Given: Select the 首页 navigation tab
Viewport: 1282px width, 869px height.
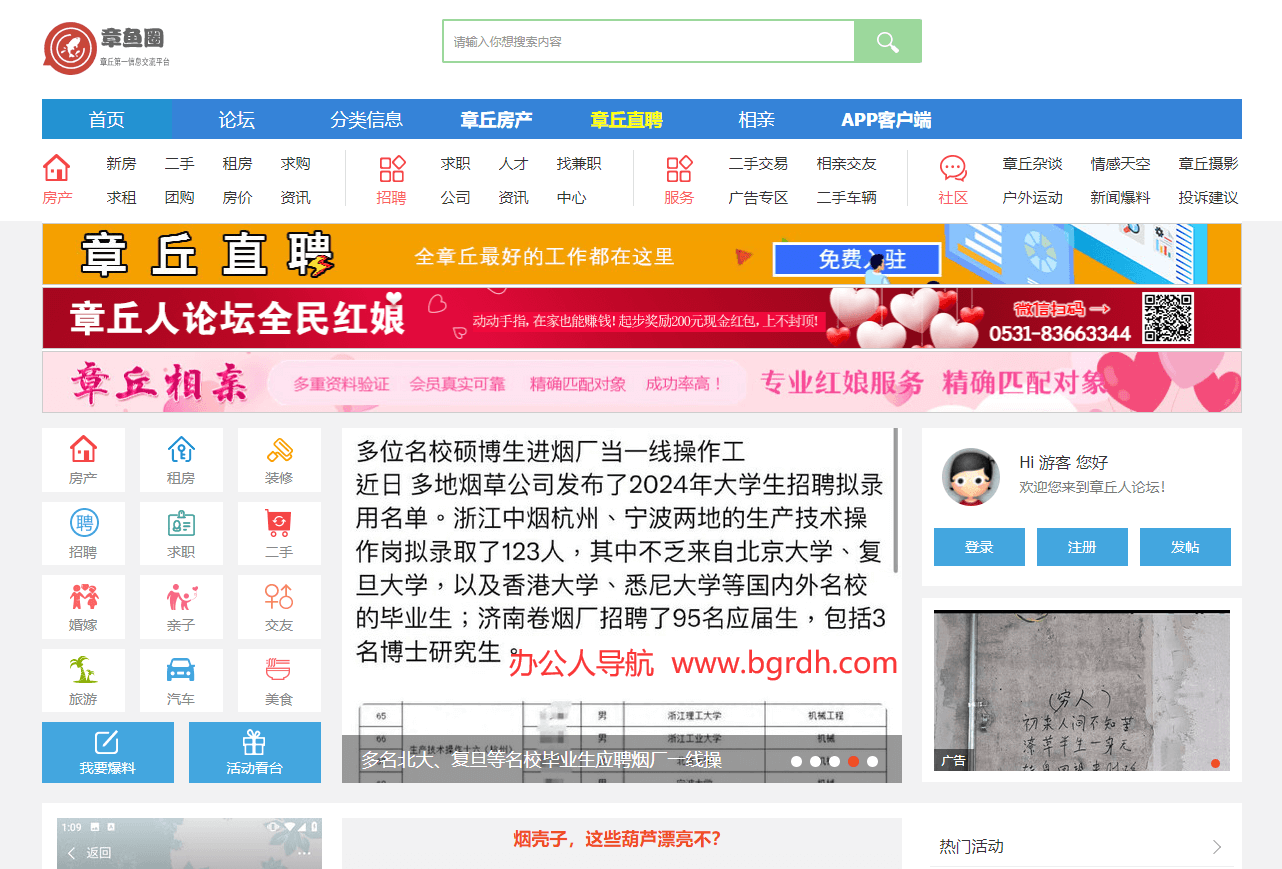Looking at the screenshot, I should tap(107, 119).
